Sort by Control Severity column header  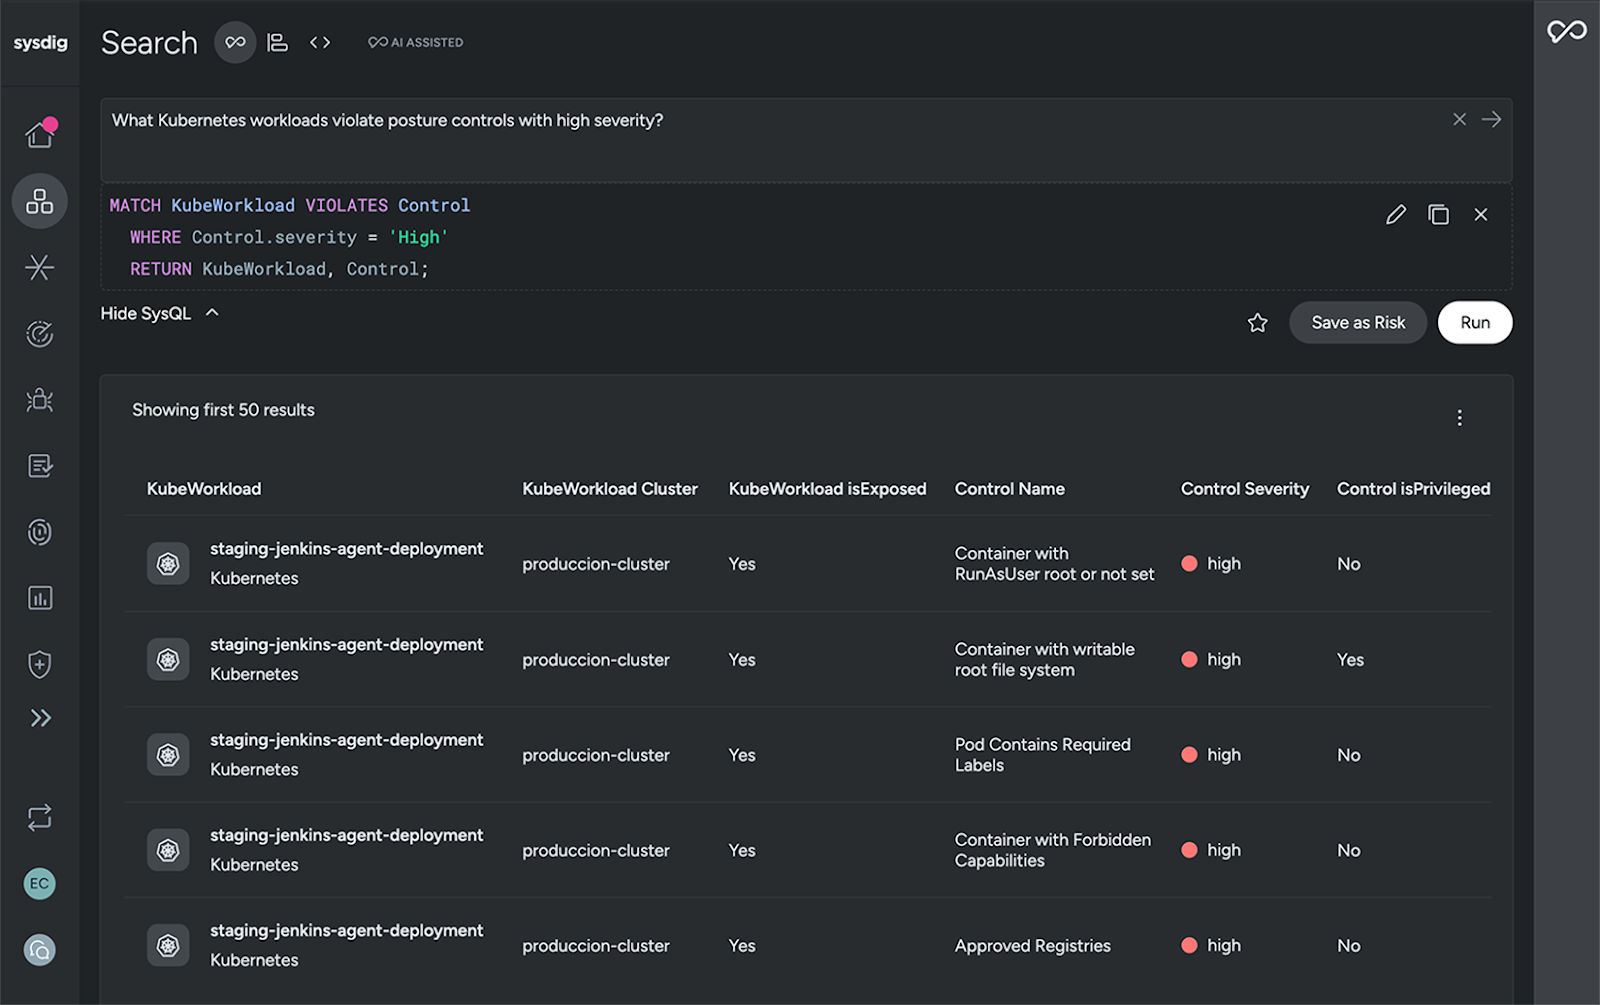click(1244, 489)
